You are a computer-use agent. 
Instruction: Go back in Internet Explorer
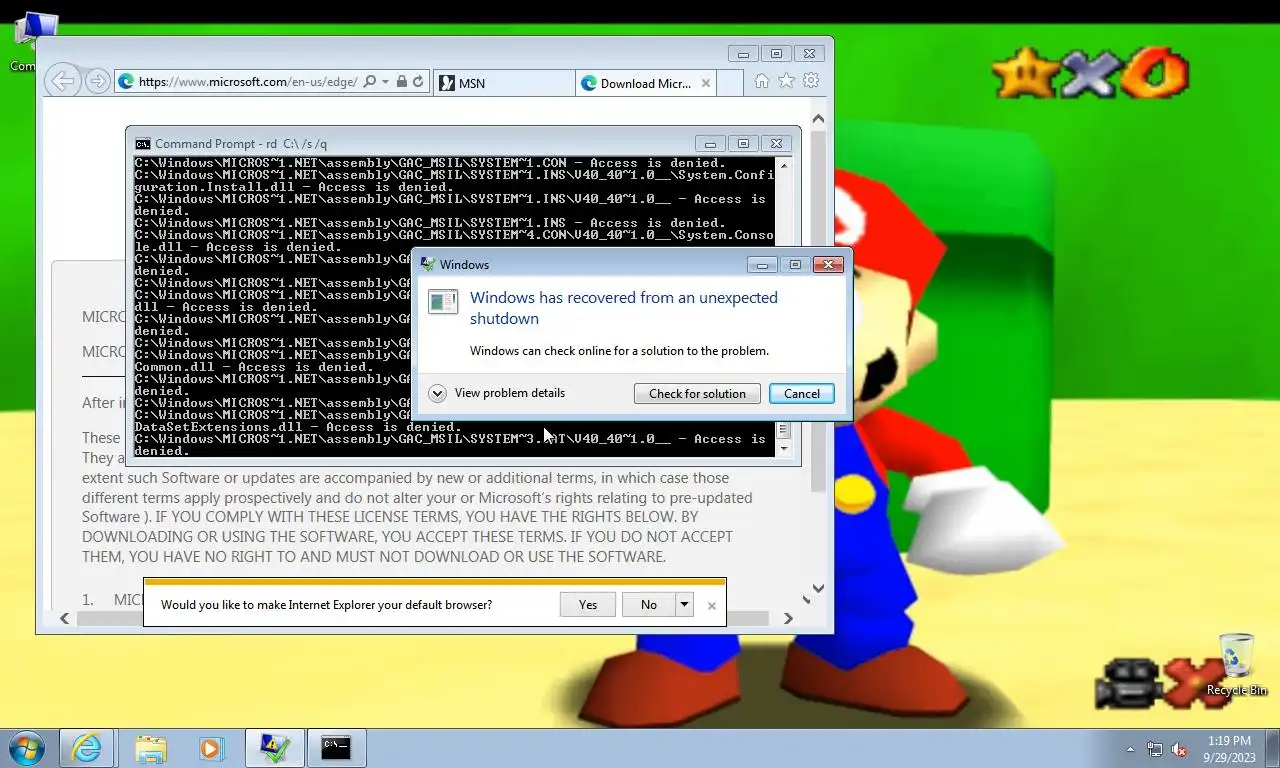click(x=63, y=82)
